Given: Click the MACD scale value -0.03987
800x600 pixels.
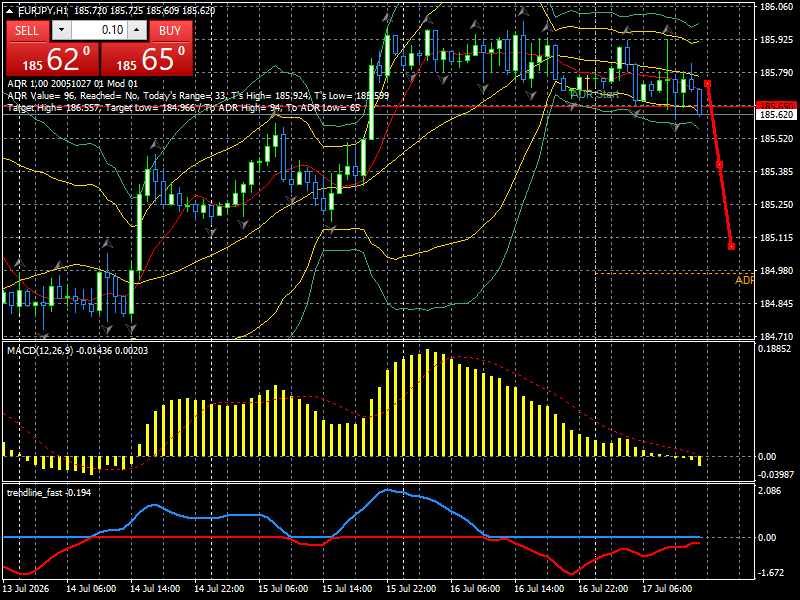Looking at the screenshot, I should pyautogui.click(x=776, y=474).
